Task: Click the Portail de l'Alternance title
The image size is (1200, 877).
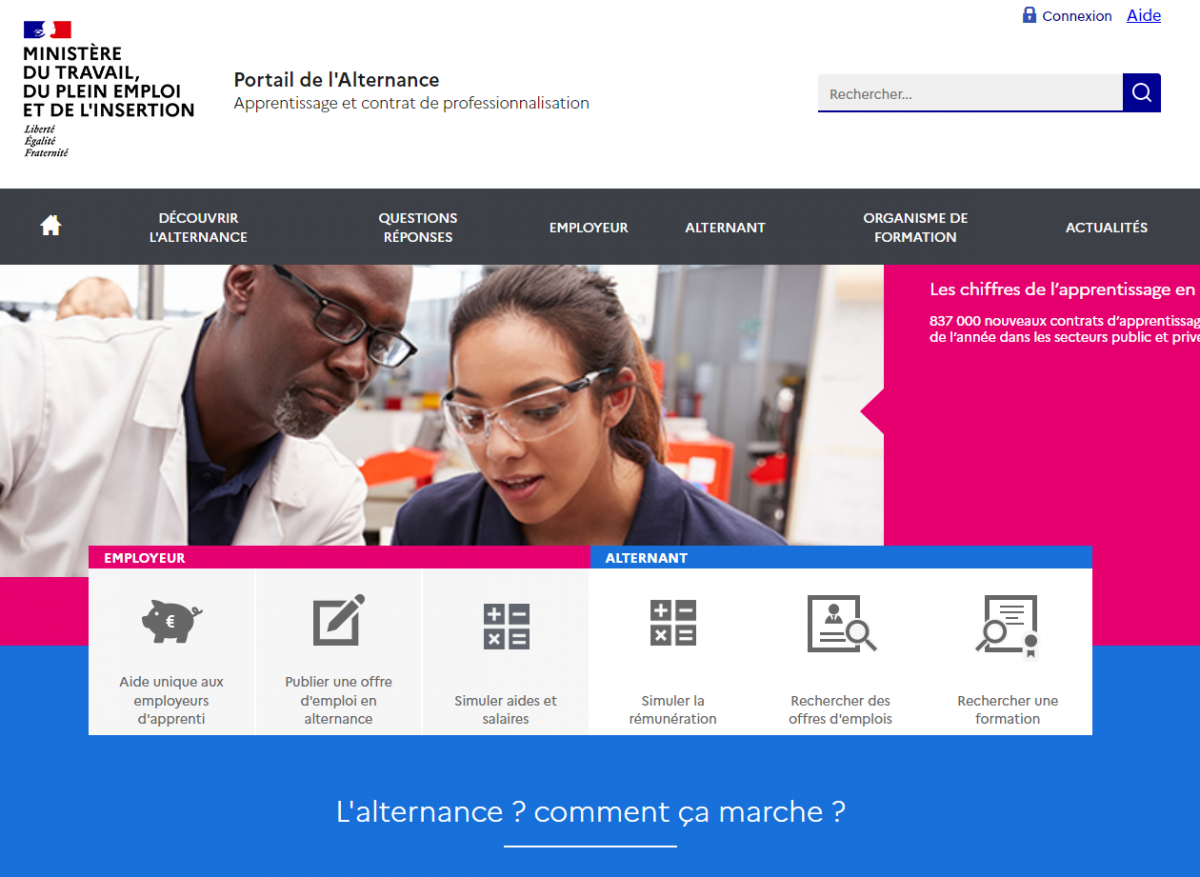Action: (337, 80)
